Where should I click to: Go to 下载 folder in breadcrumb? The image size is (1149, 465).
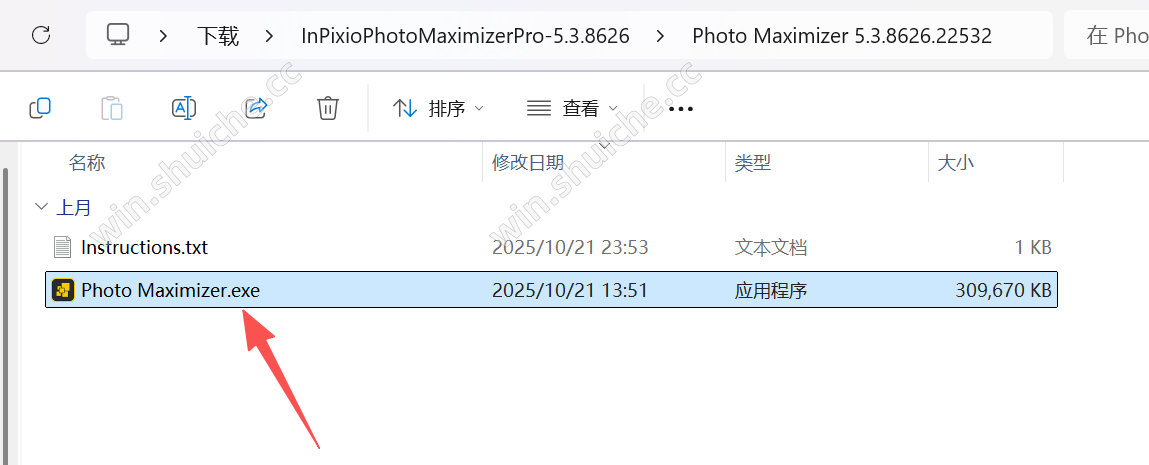click(218, 35)
